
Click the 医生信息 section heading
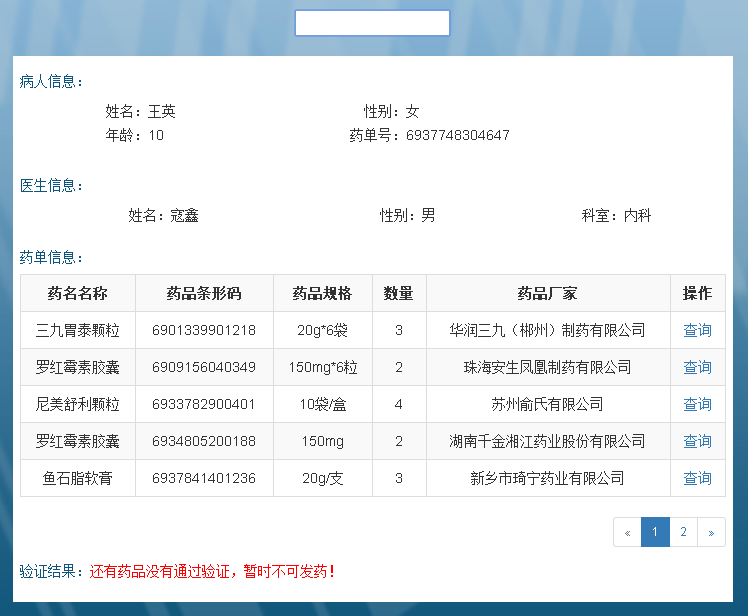coord(51,186)
